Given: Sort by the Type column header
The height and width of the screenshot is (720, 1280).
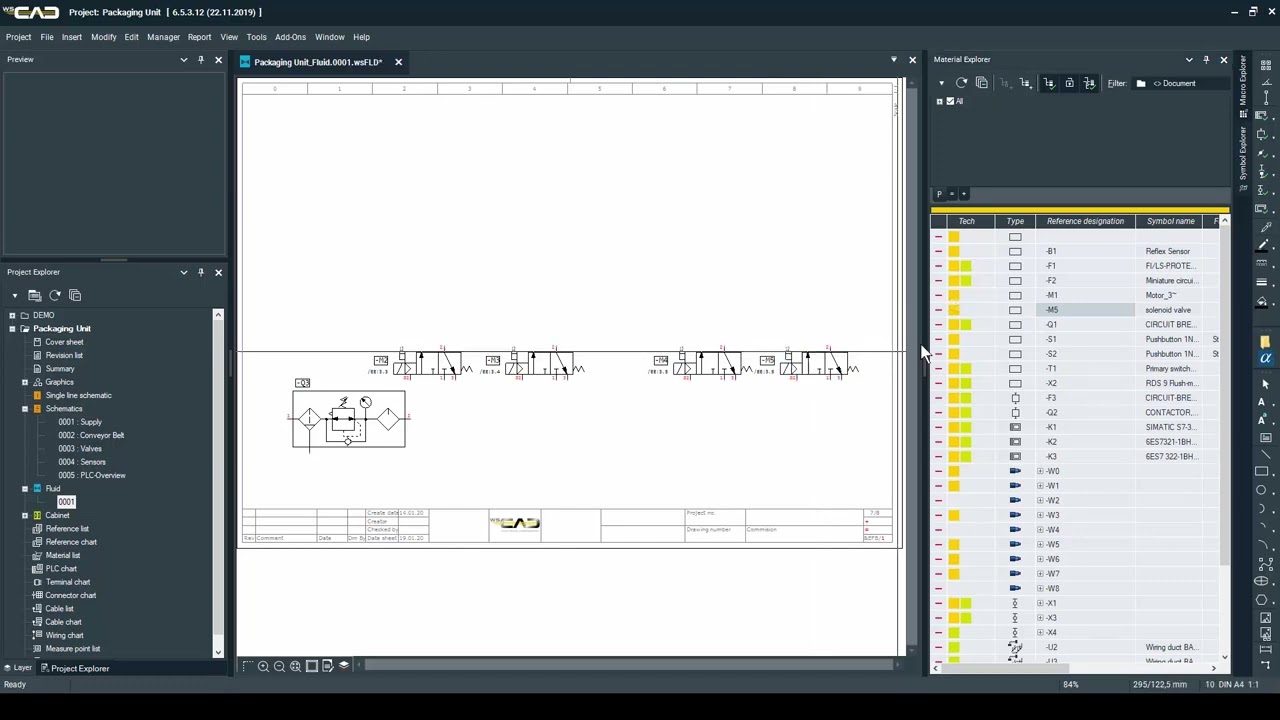Looking at the screenshot, I should pyautogui.click(x=1015, y=221).
